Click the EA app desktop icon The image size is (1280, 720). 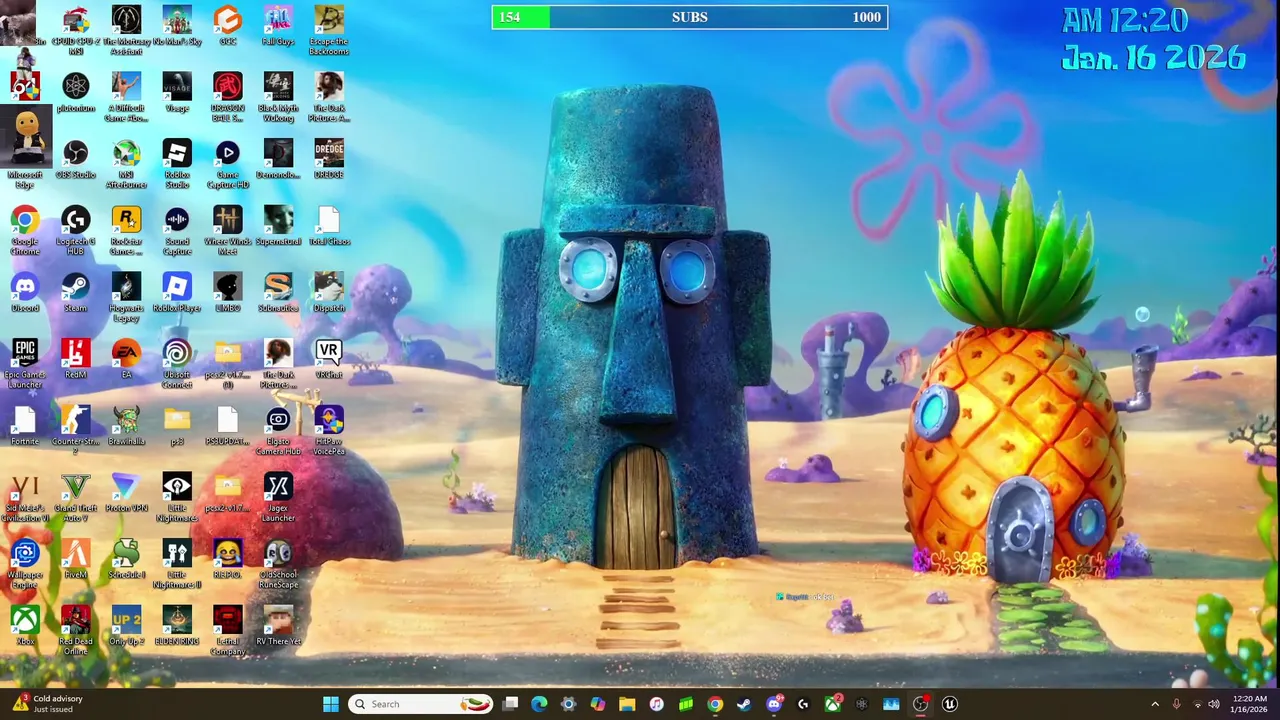(x=126, y=360)
